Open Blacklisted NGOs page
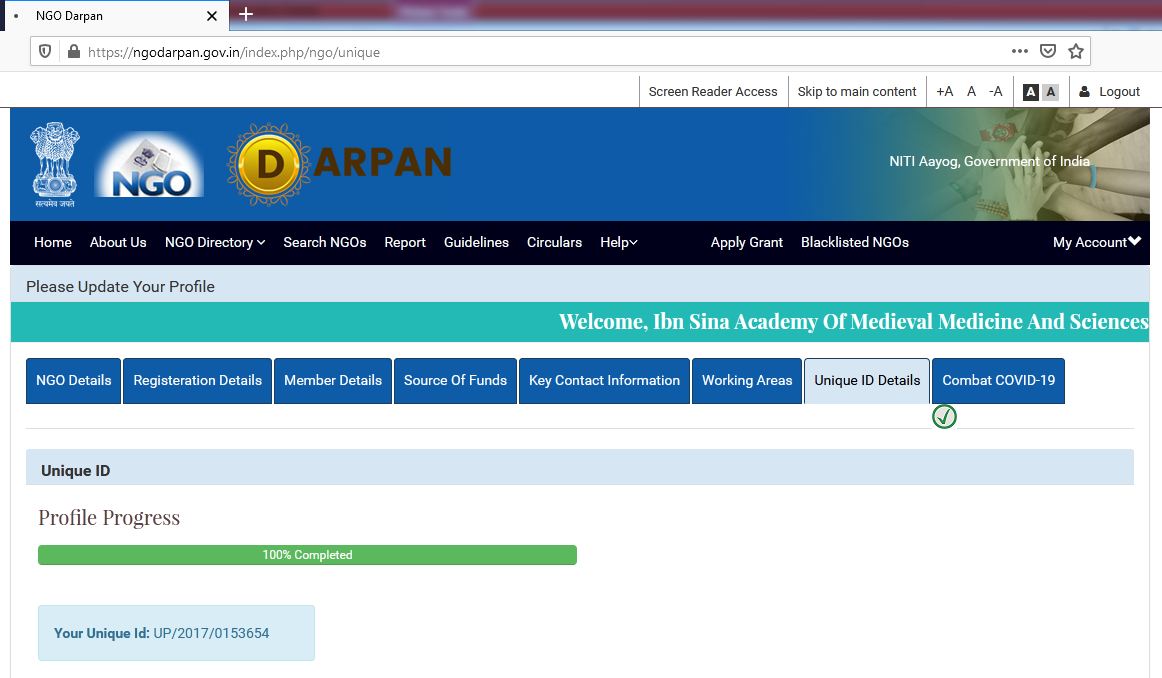 click(854, 242)
